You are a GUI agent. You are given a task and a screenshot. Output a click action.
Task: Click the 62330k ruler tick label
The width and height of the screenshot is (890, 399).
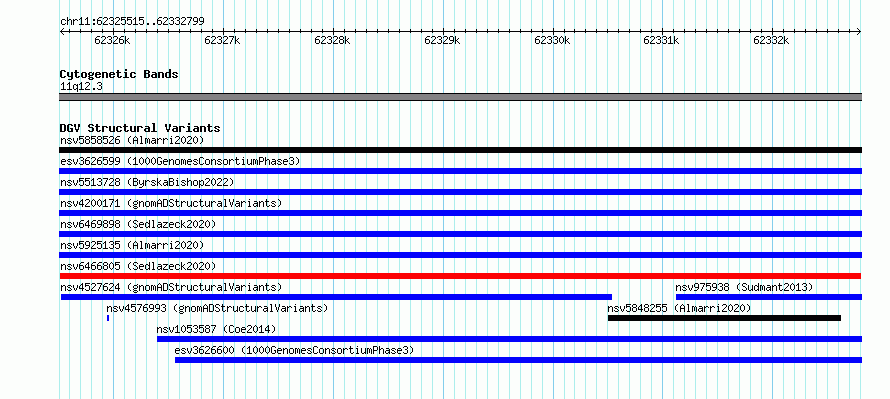(552, 40)
